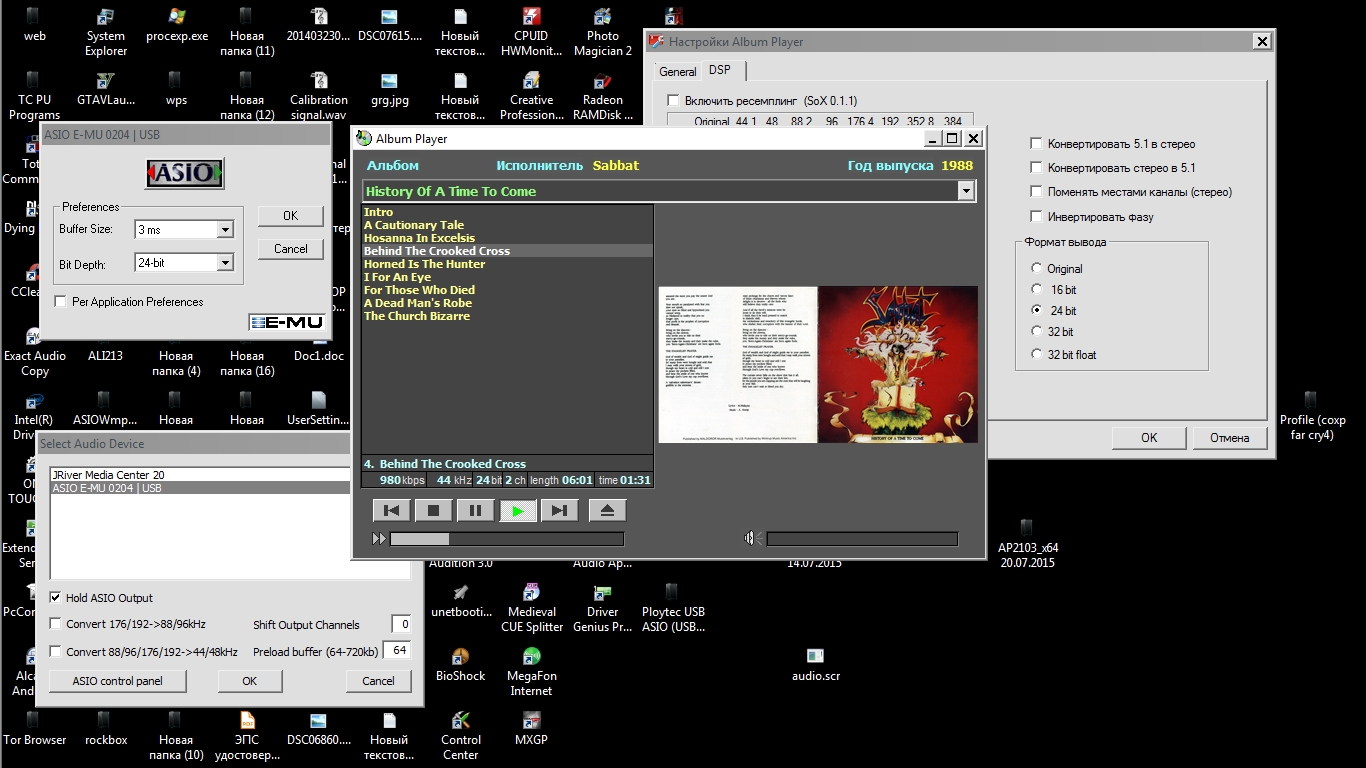Click Preload buffer input field
This screenshot has width=1366, height=768.
[397, 651]
